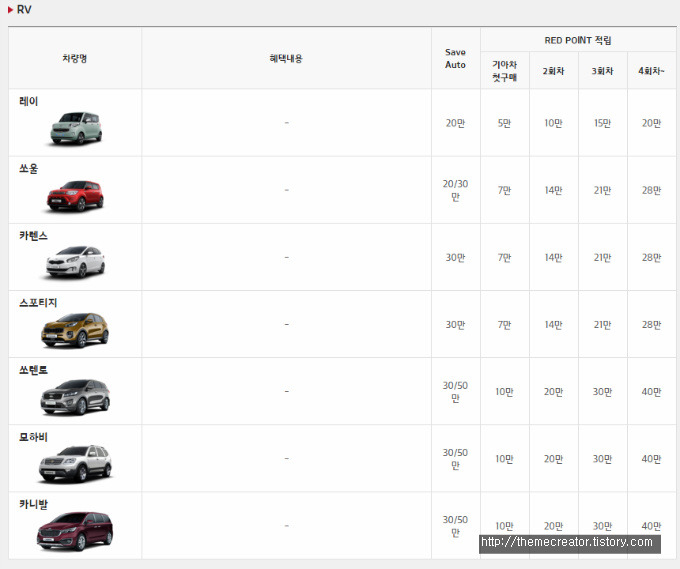680x569 pixels.
Task: Click the 레이 car thumbnail
Action: tap(76, 128)
